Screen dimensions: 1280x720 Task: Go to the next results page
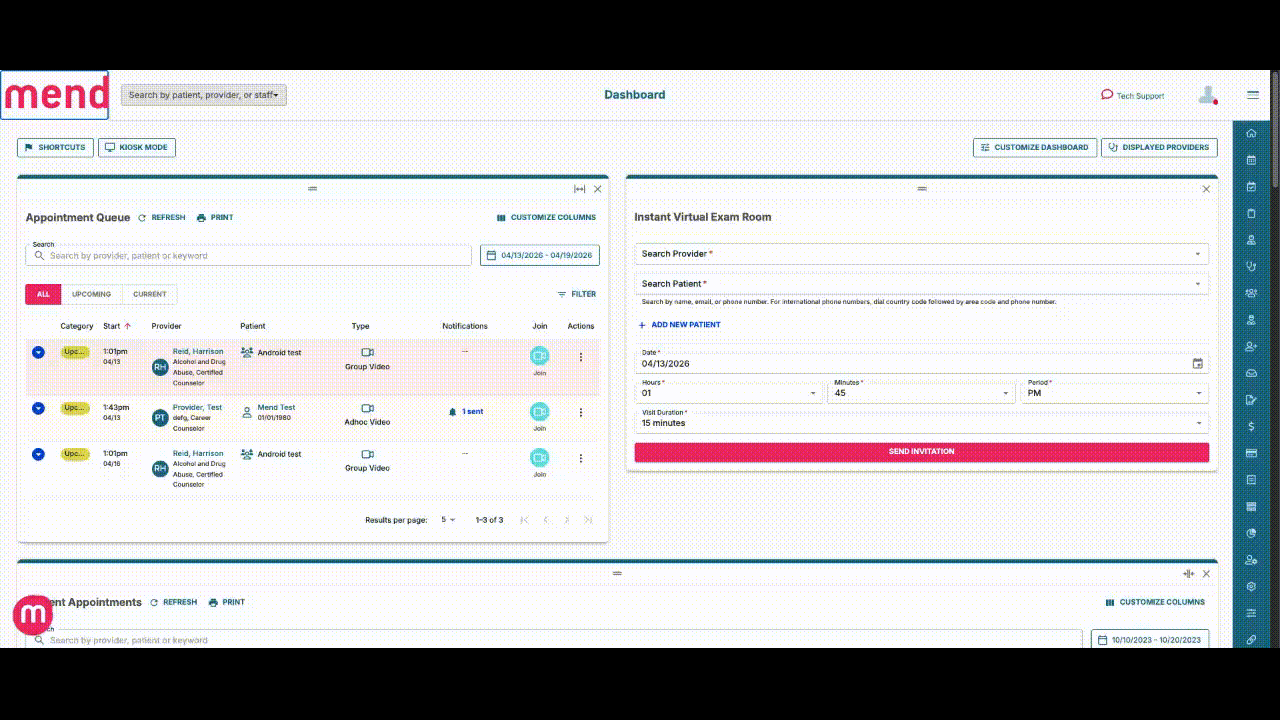pos(567,520)
